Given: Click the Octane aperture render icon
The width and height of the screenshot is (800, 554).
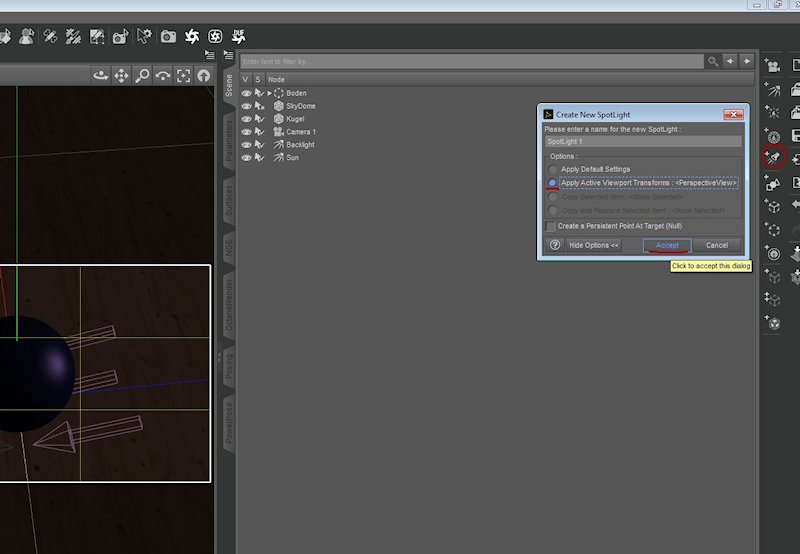Looking at the screenshot, I should [x=192, y=36].
